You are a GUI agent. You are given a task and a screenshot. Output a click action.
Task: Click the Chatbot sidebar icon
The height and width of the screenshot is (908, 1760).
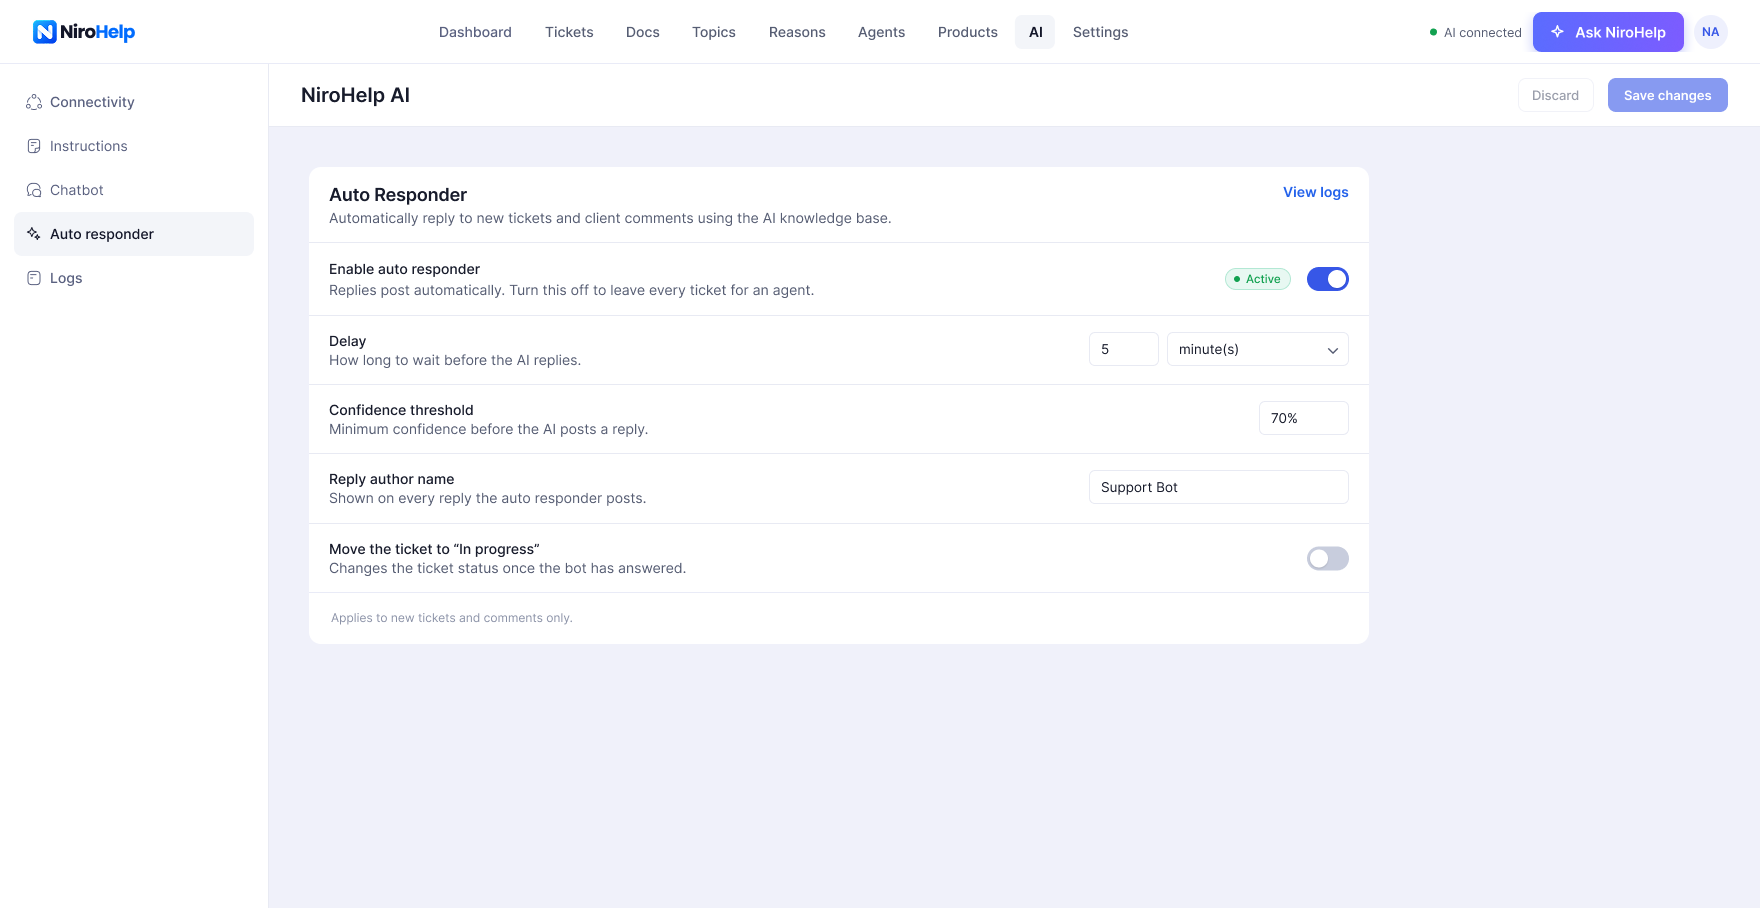(x=34, y=190)
